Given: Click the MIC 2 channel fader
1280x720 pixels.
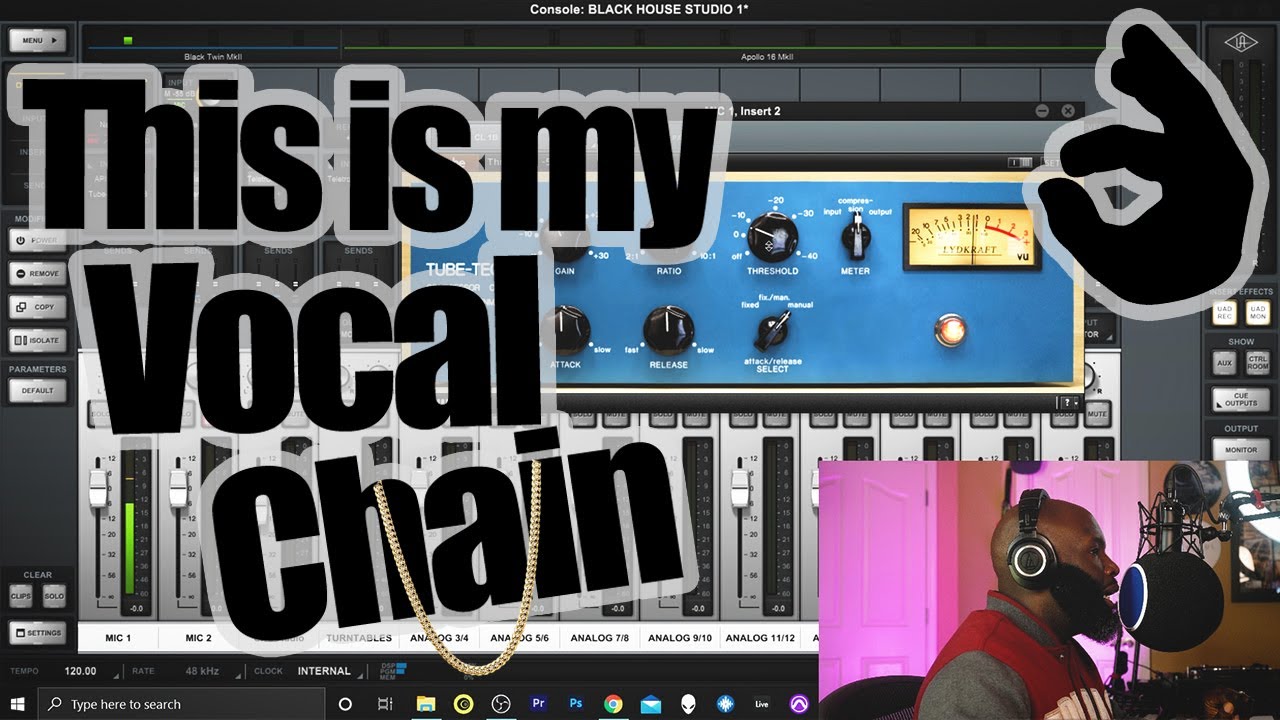Looking at the screenshot, I should [x=178, y=486].
